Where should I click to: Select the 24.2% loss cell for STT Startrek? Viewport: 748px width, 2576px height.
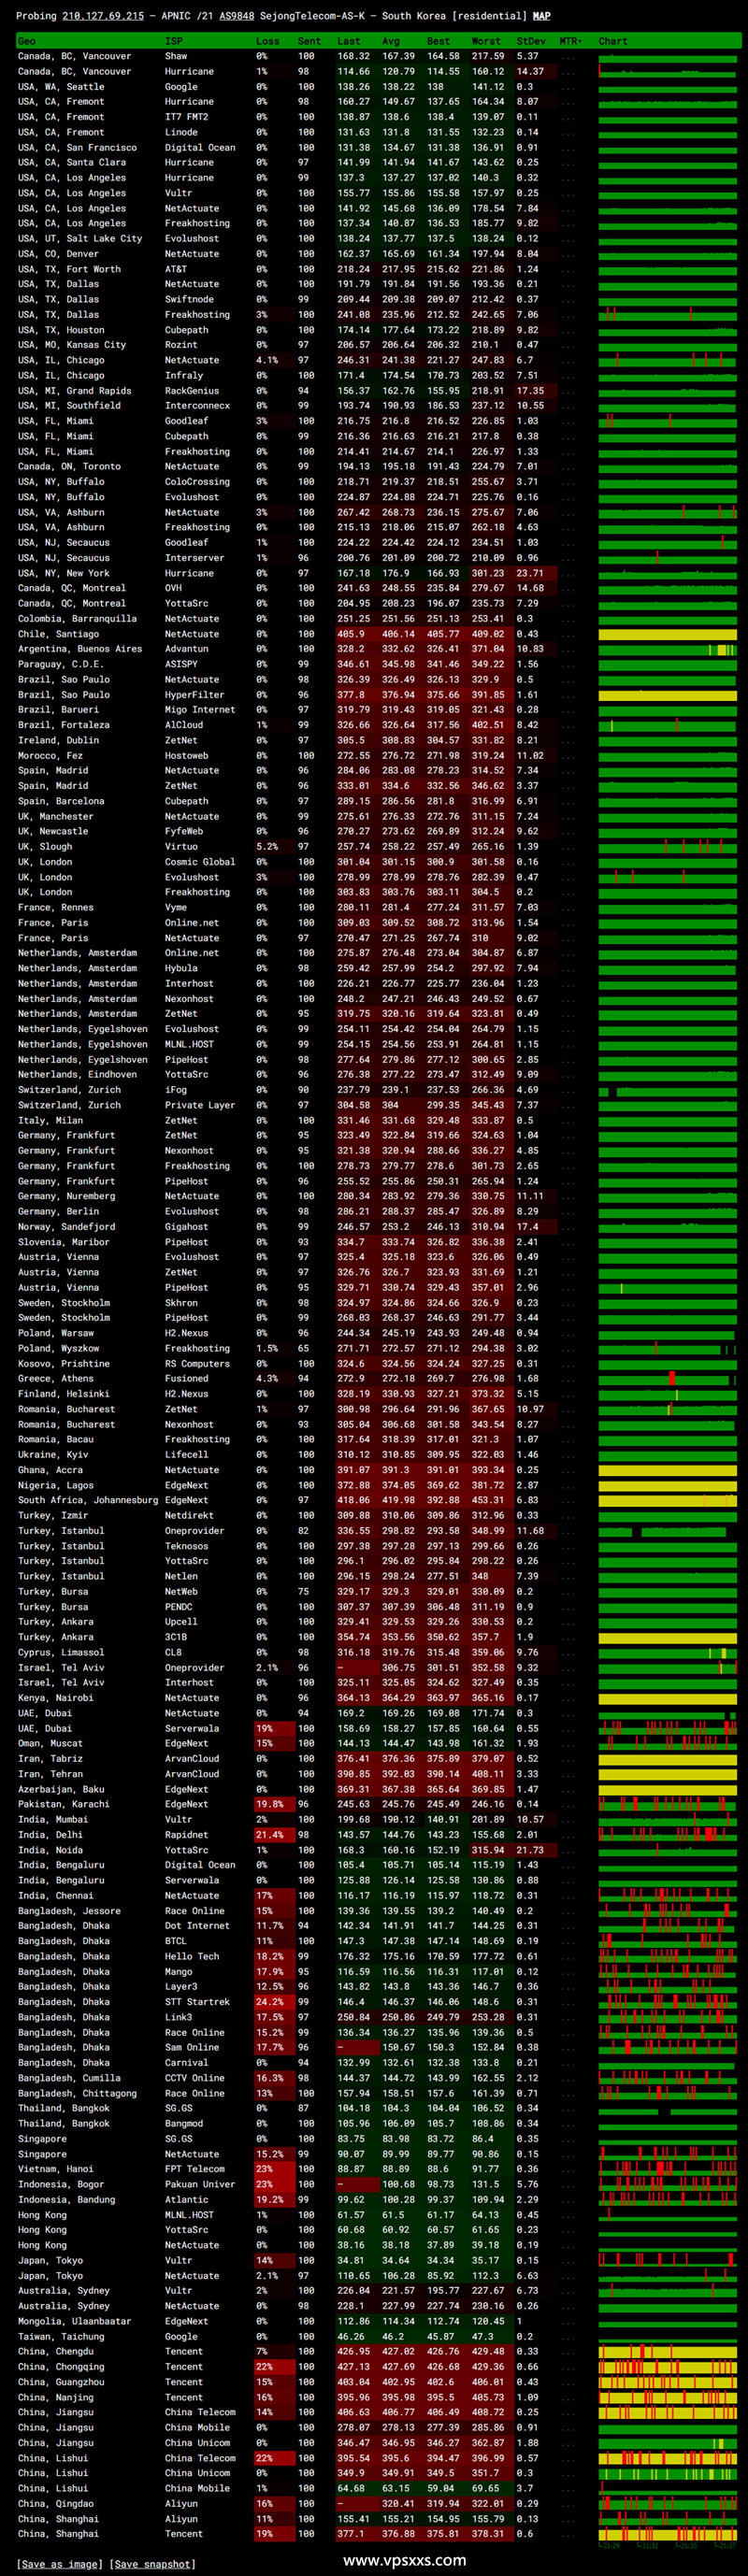(274, 2002)
